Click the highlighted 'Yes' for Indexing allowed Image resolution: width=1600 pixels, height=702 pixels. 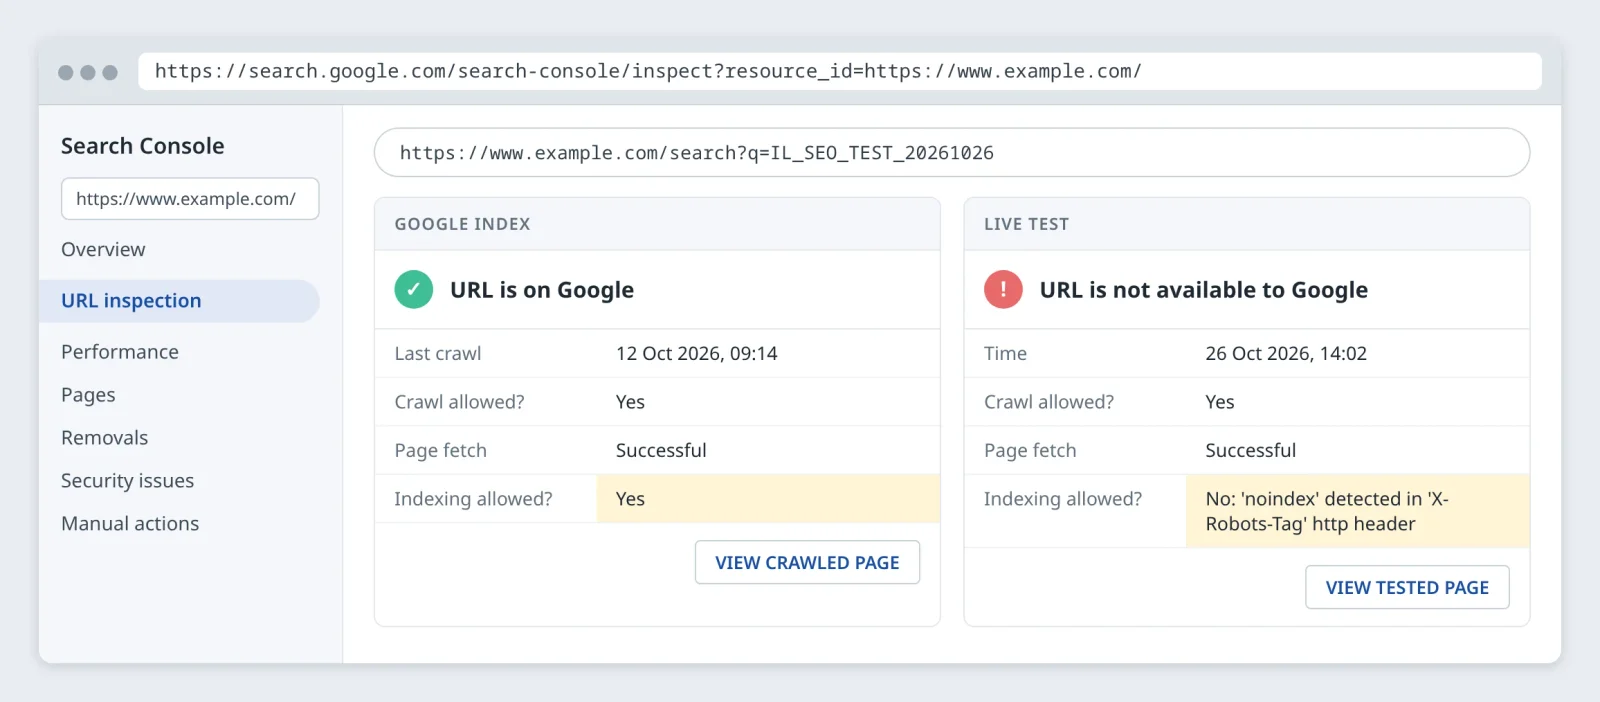click(768, 499)
